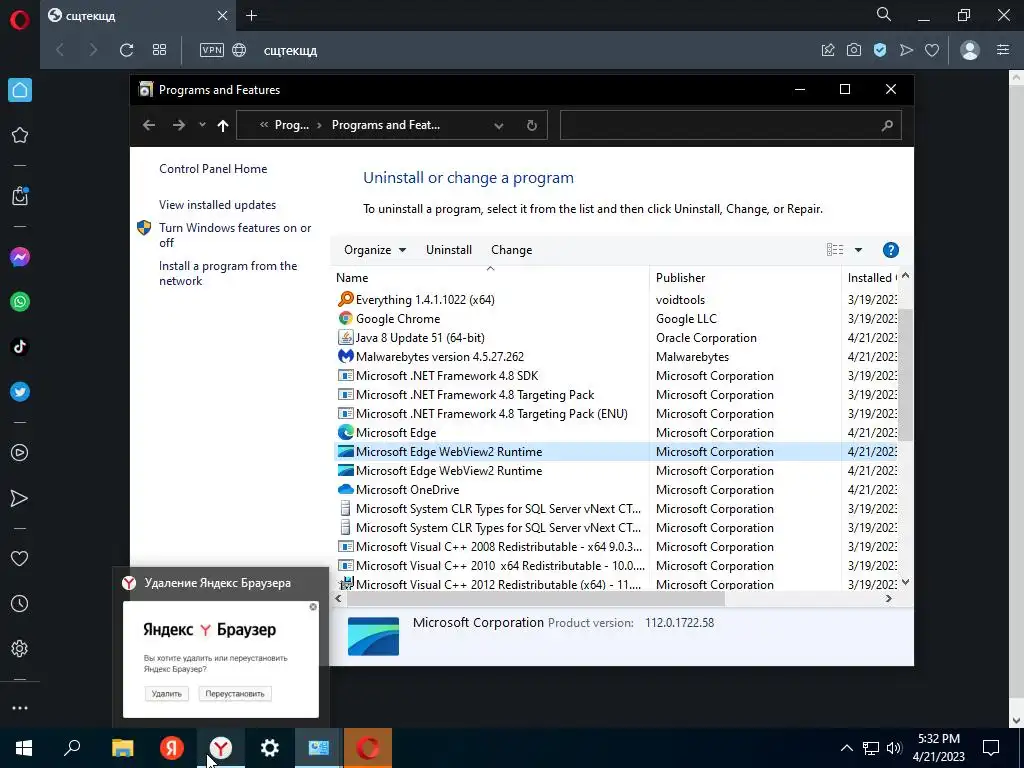Open the volume icon in system tray
The width and height of the screenshot is (1024, 768).
click(894, 748)
